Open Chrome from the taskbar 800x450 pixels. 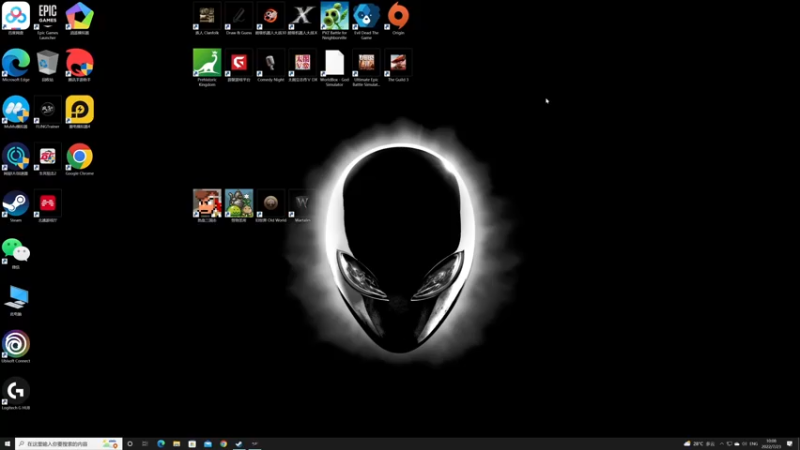(223, 444)
